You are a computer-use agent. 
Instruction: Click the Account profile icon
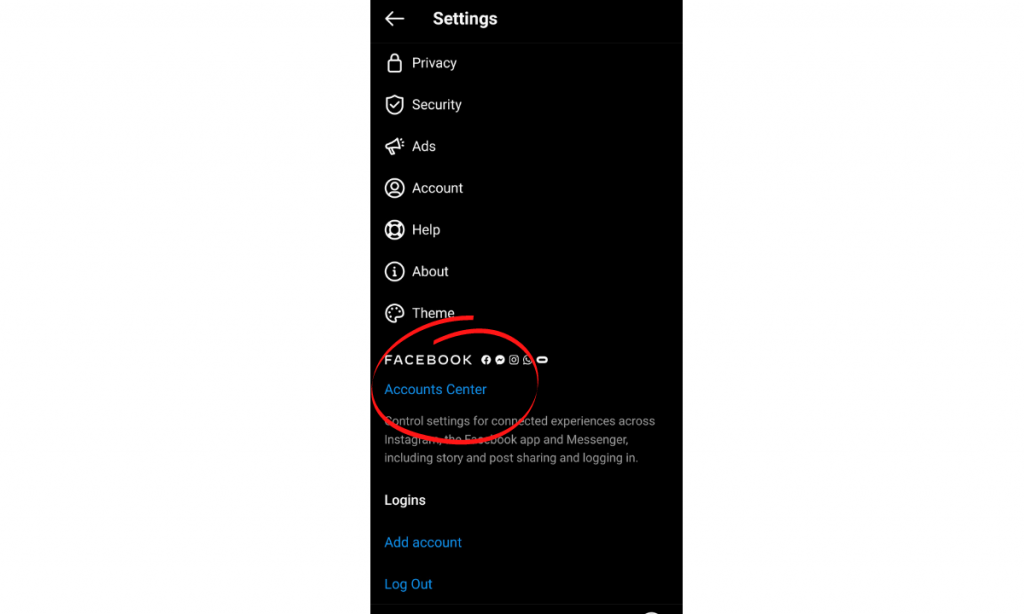[394, 188]
